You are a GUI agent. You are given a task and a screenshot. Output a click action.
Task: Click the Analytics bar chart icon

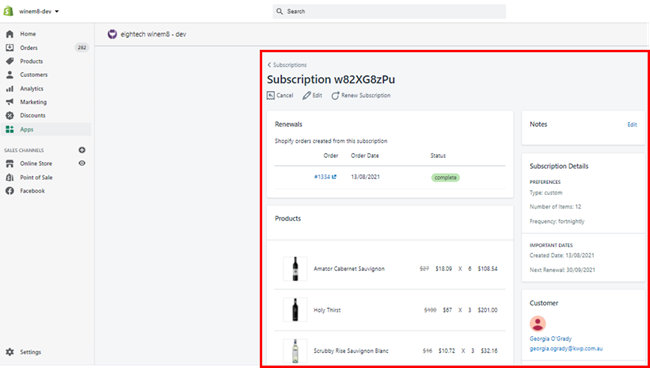10,89
